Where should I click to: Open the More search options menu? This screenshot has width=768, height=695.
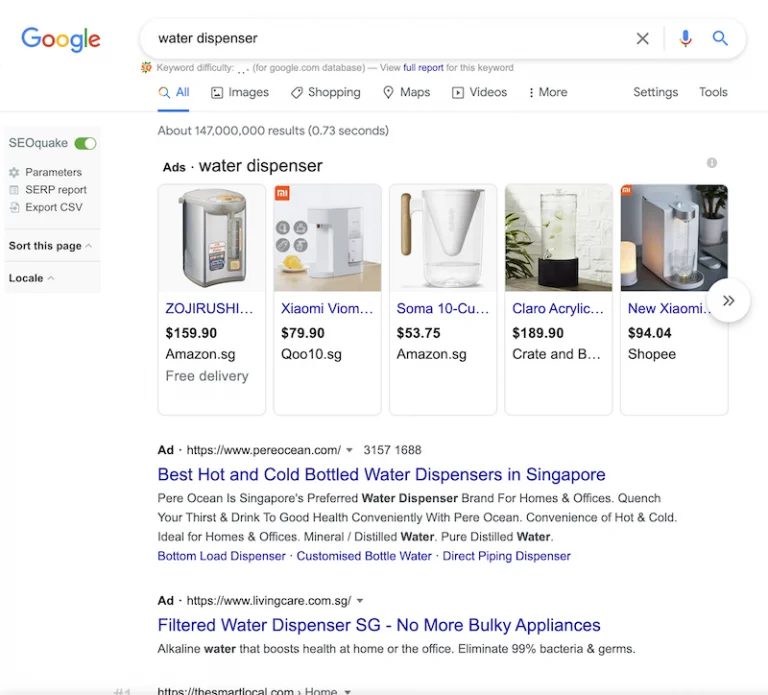[547, 92]
